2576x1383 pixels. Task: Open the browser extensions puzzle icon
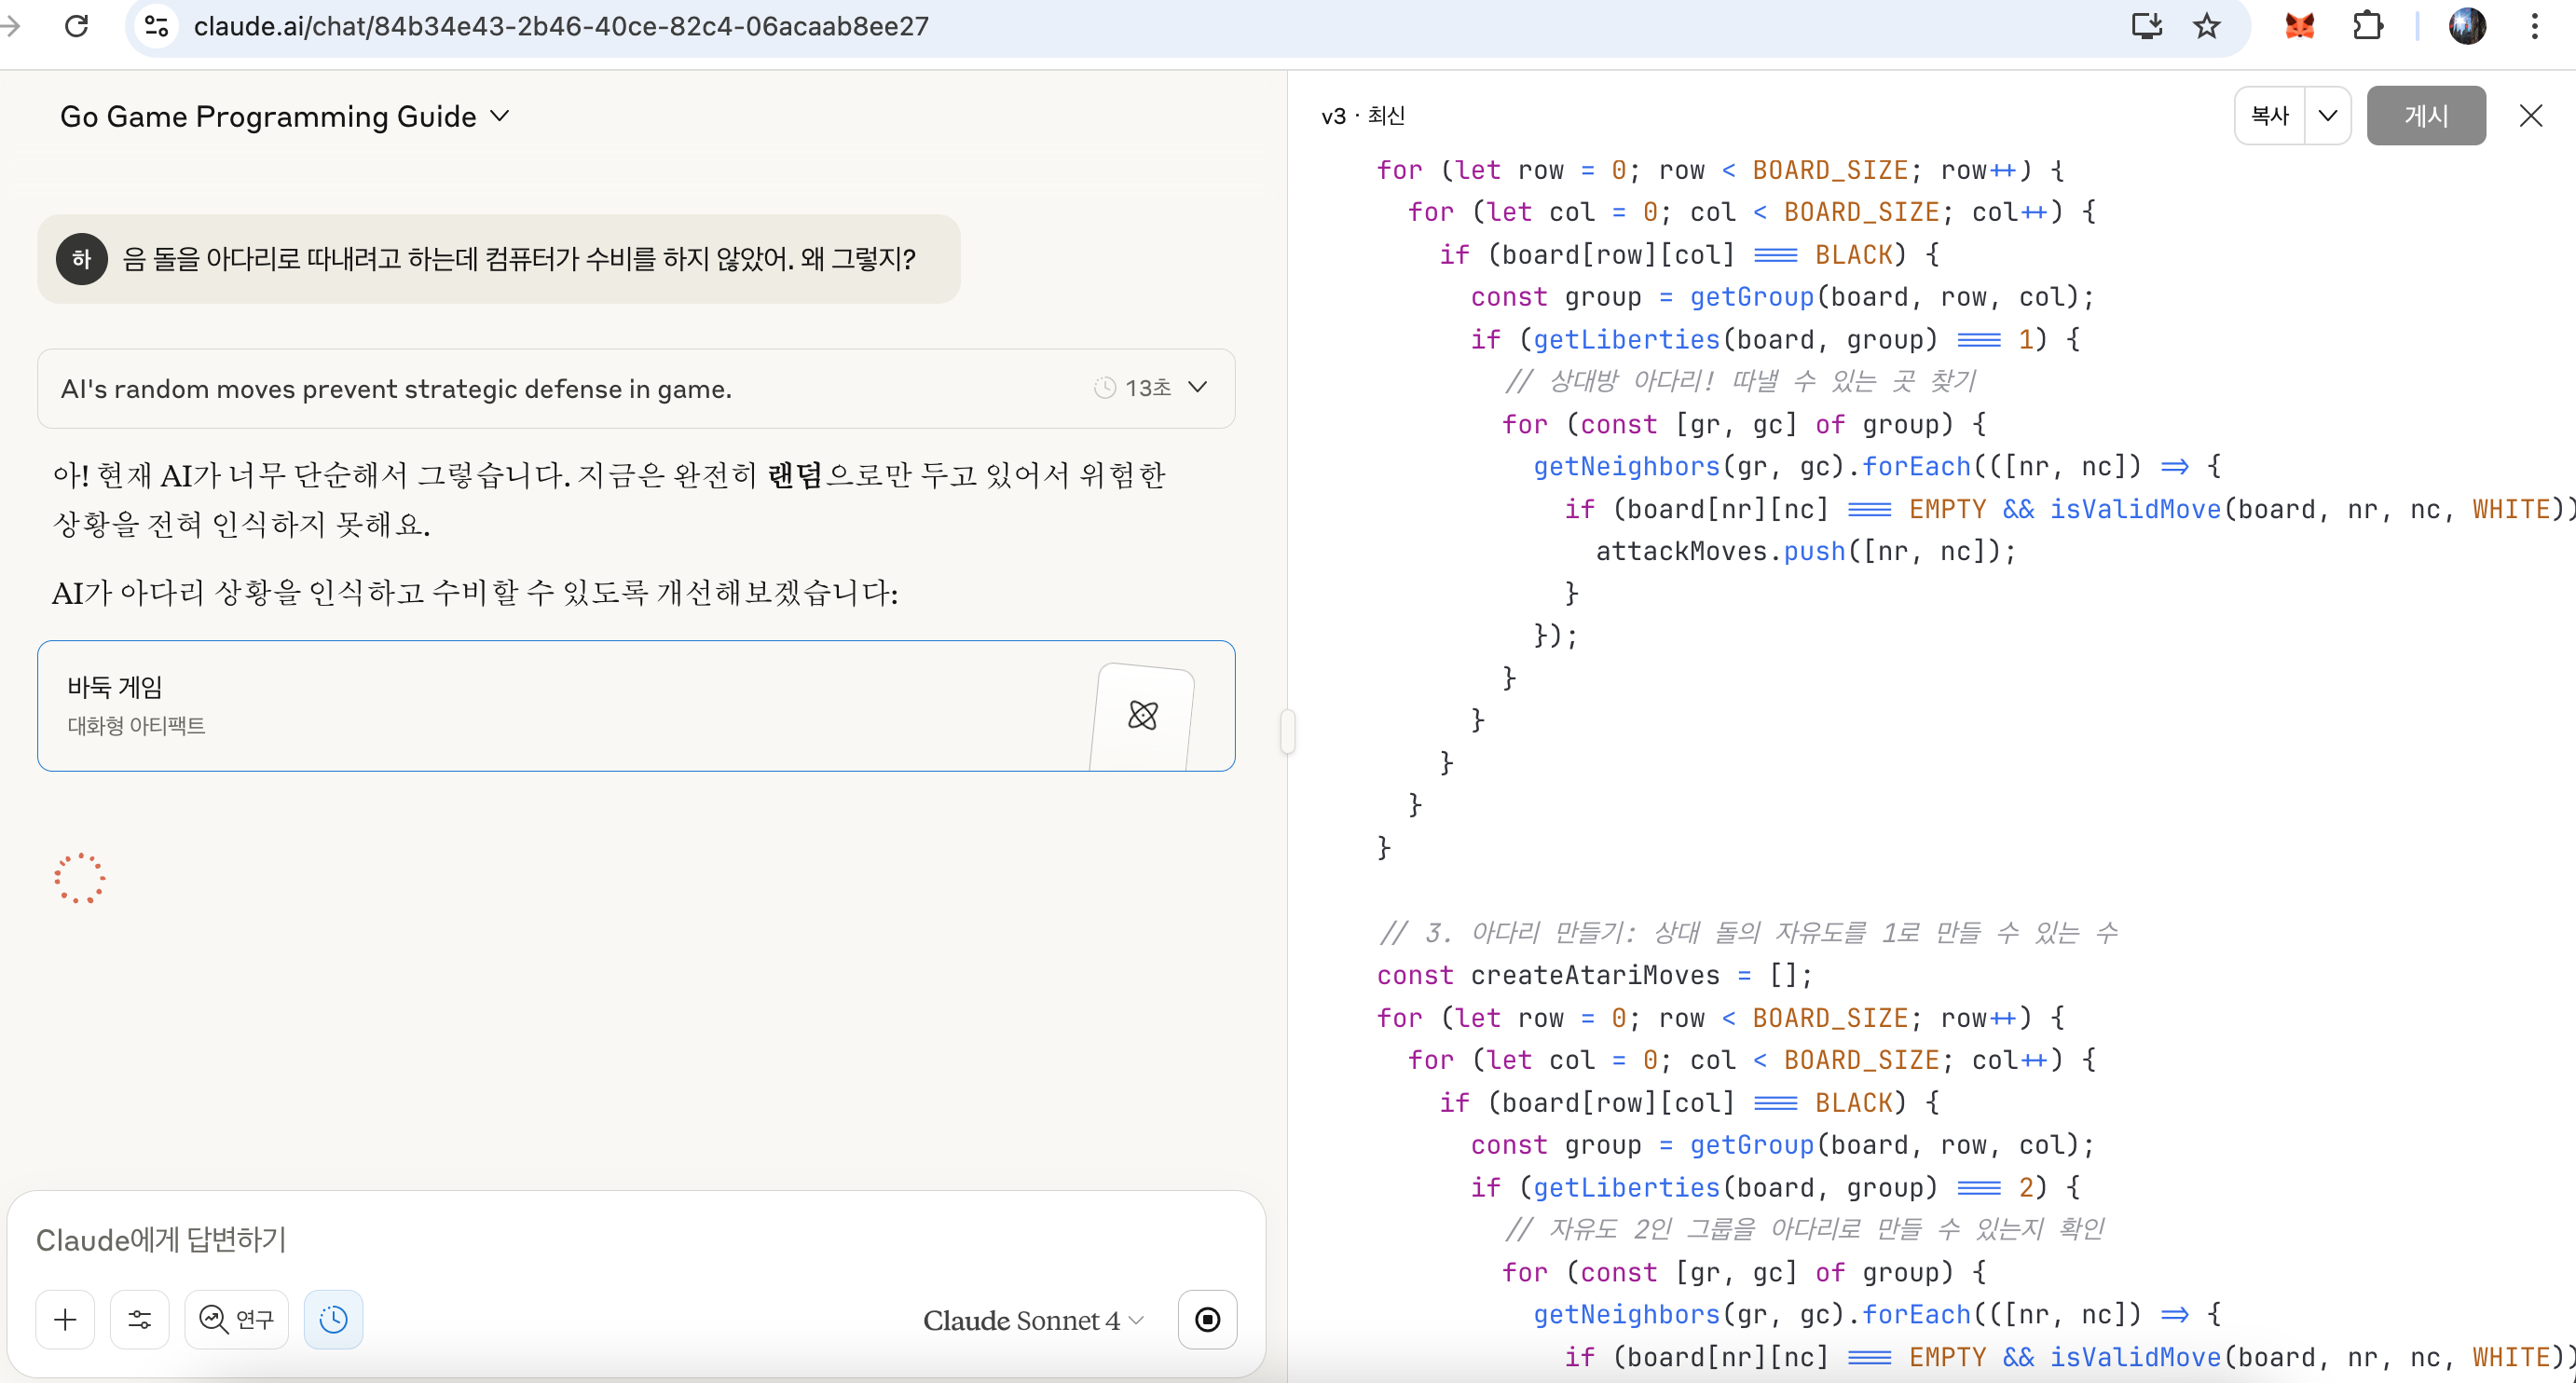(x=2367, y=26)
